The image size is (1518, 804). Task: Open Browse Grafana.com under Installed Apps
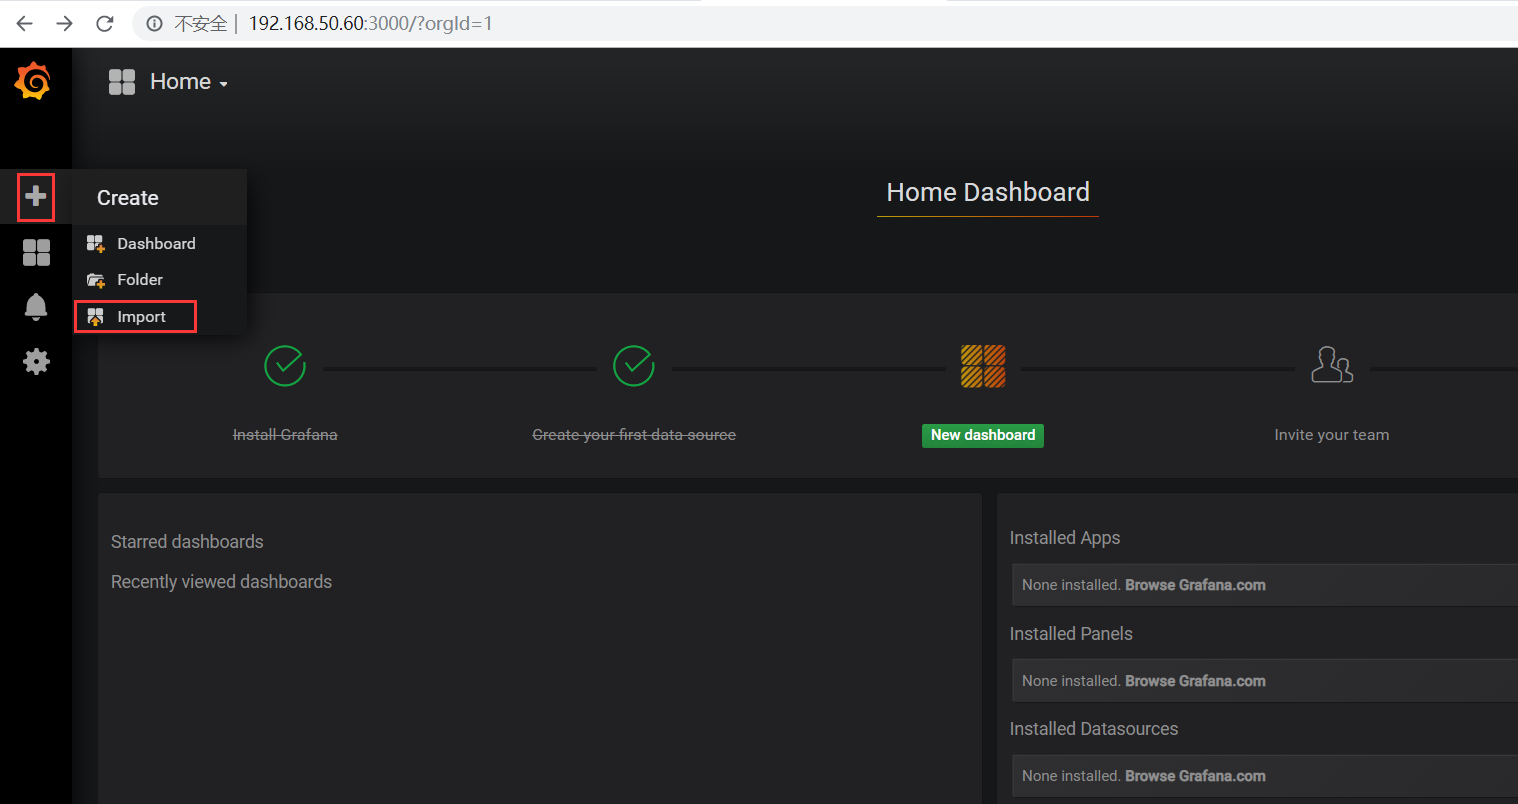point(1195,585)
